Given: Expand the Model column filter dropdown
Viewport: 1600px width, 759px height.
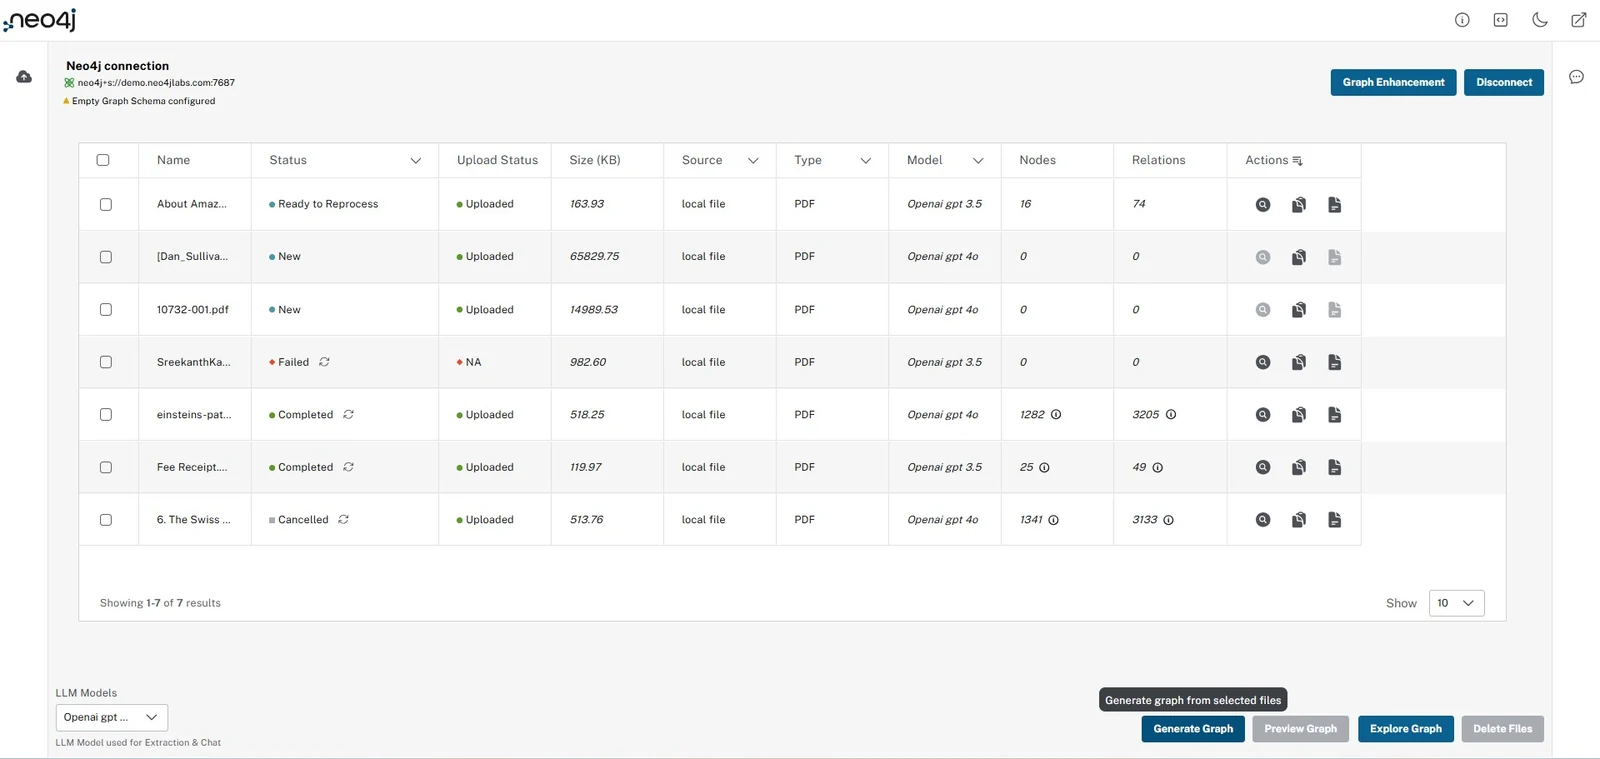Looking at the screenshot, I should pos(978,161).
